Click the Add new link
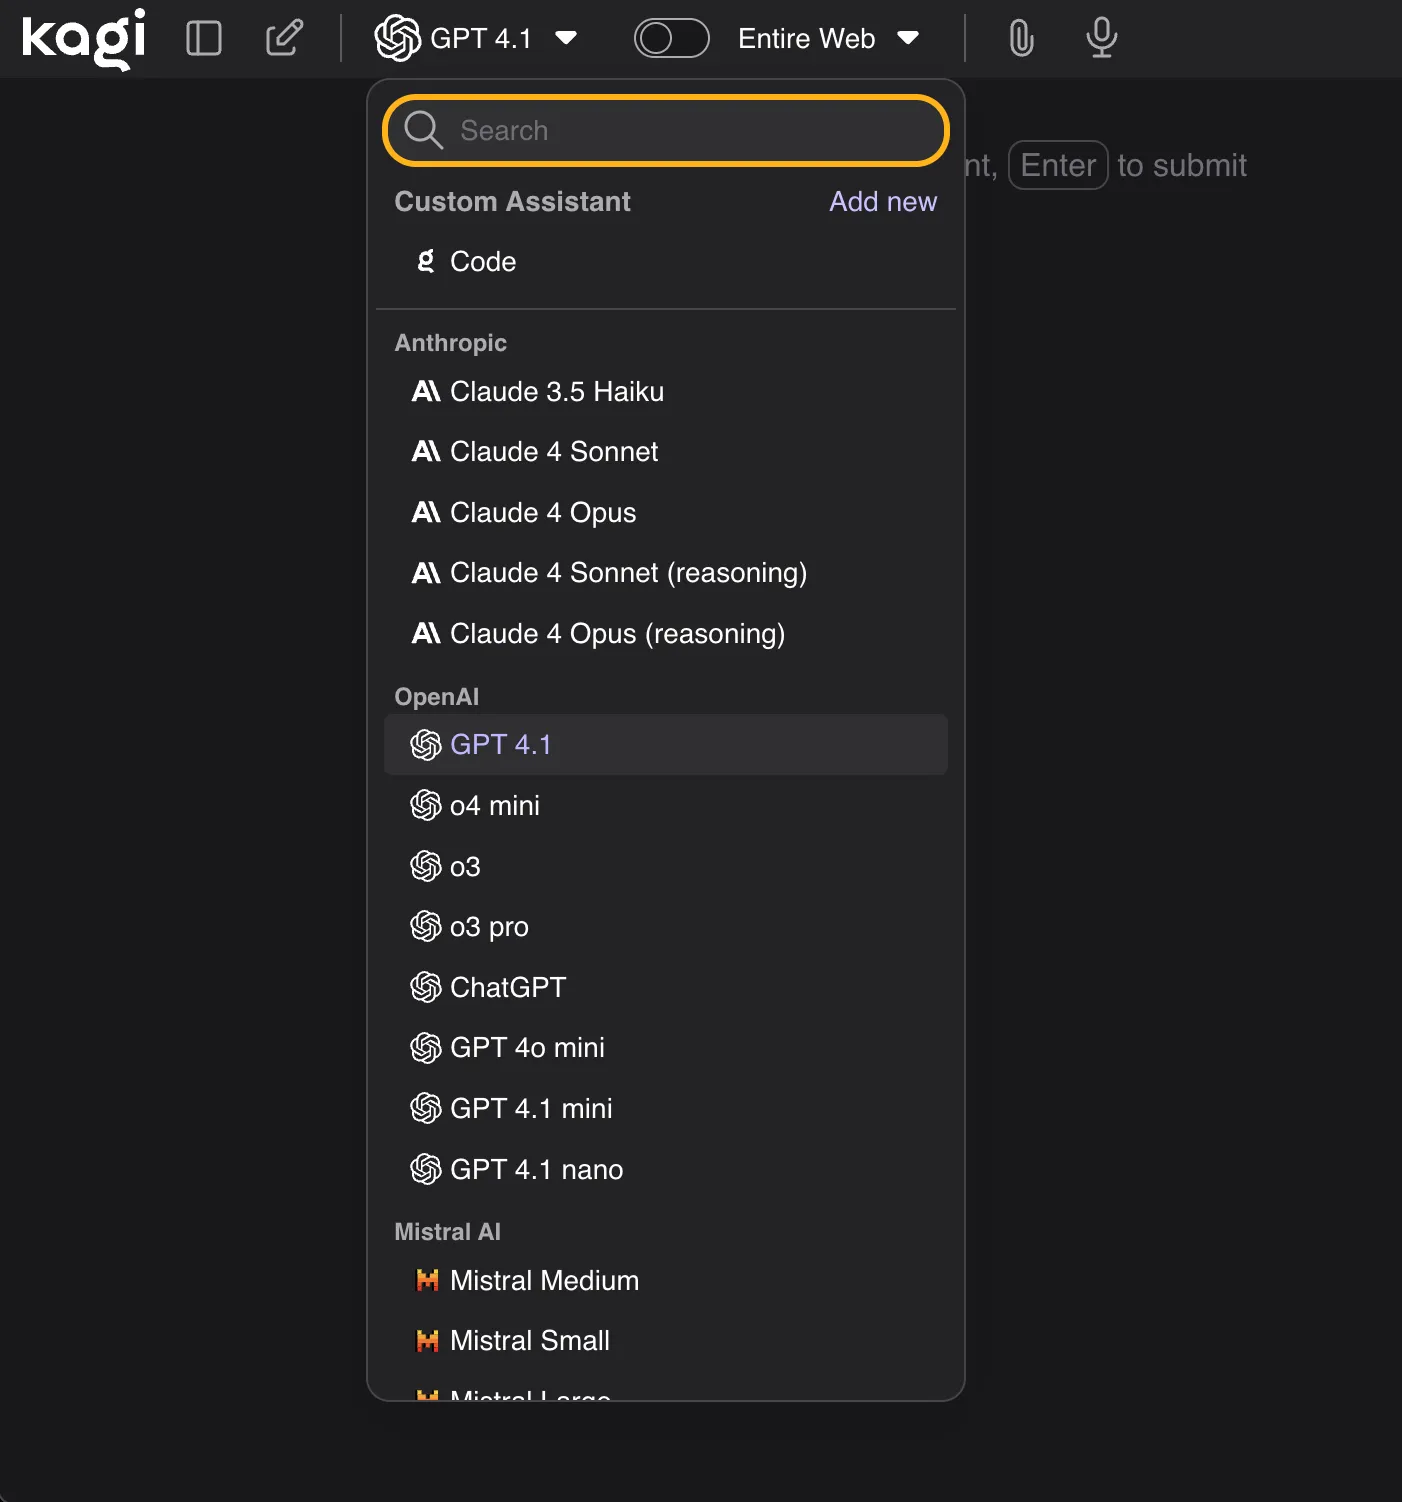1402x1502 pixels. tap(882, 202)
